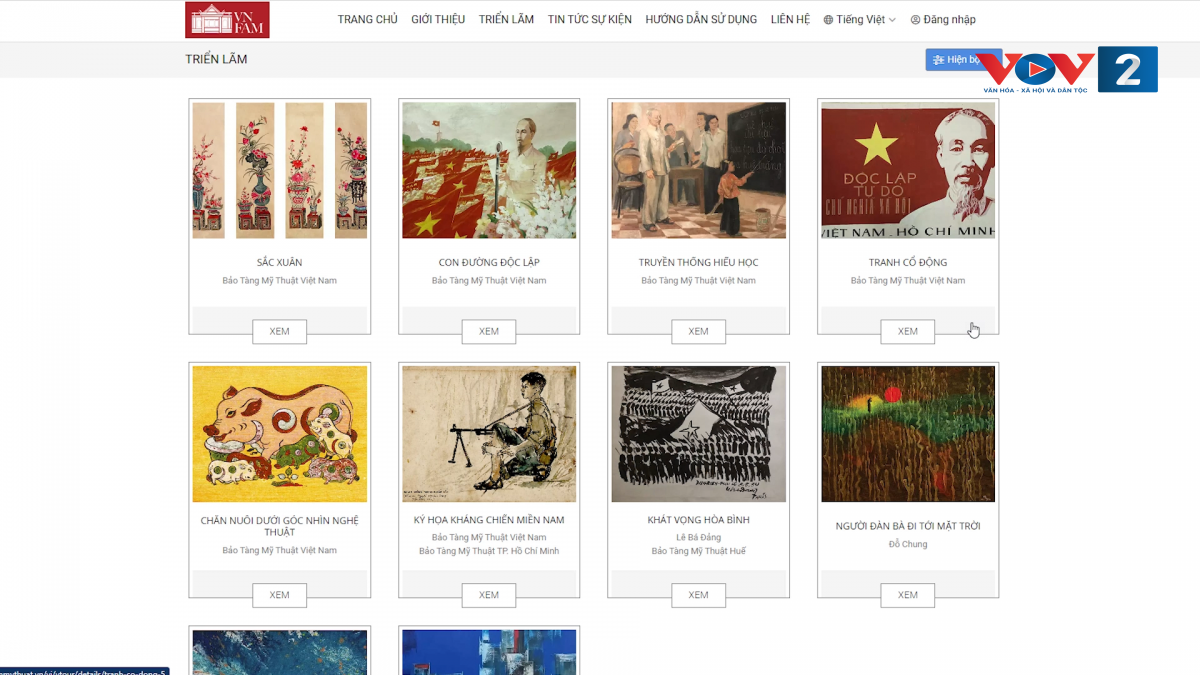Click XEM button under NGƯỜI ĐÀN BÀ ĐI TỚI MẶT TRỜI
This screenshot has width=1200, height=675.
[908, 595]
